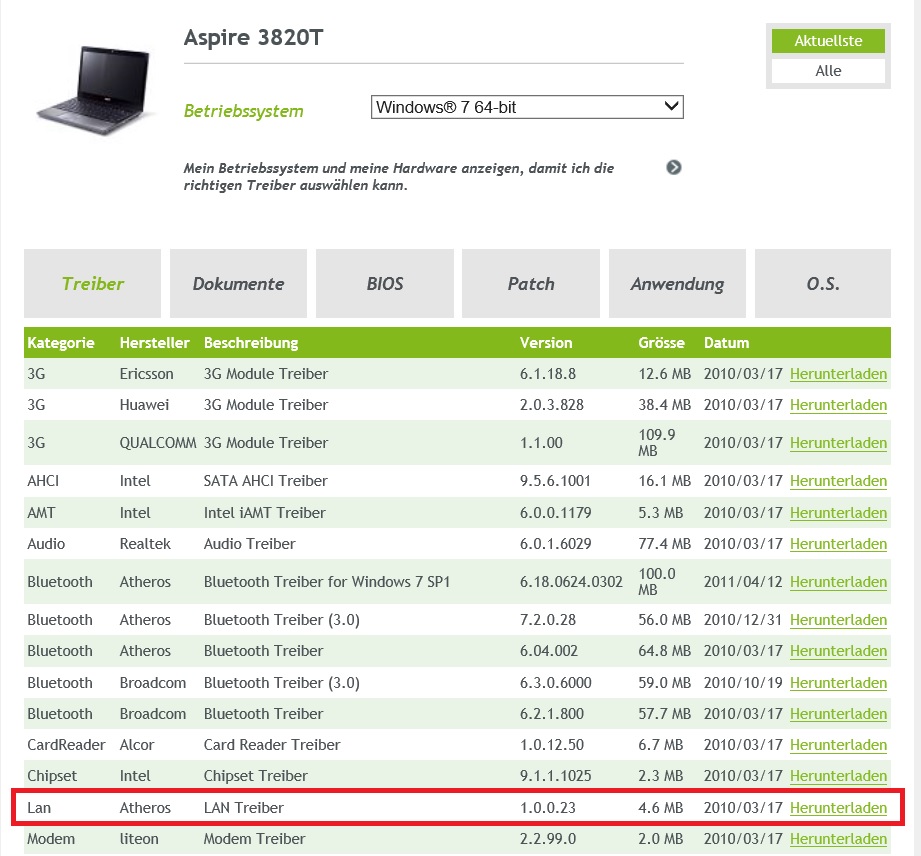Image resolution: width=921 pixels, height=856 pixels.
Task: Click the Betriebssystem label
Action: (x=243, y=110)
